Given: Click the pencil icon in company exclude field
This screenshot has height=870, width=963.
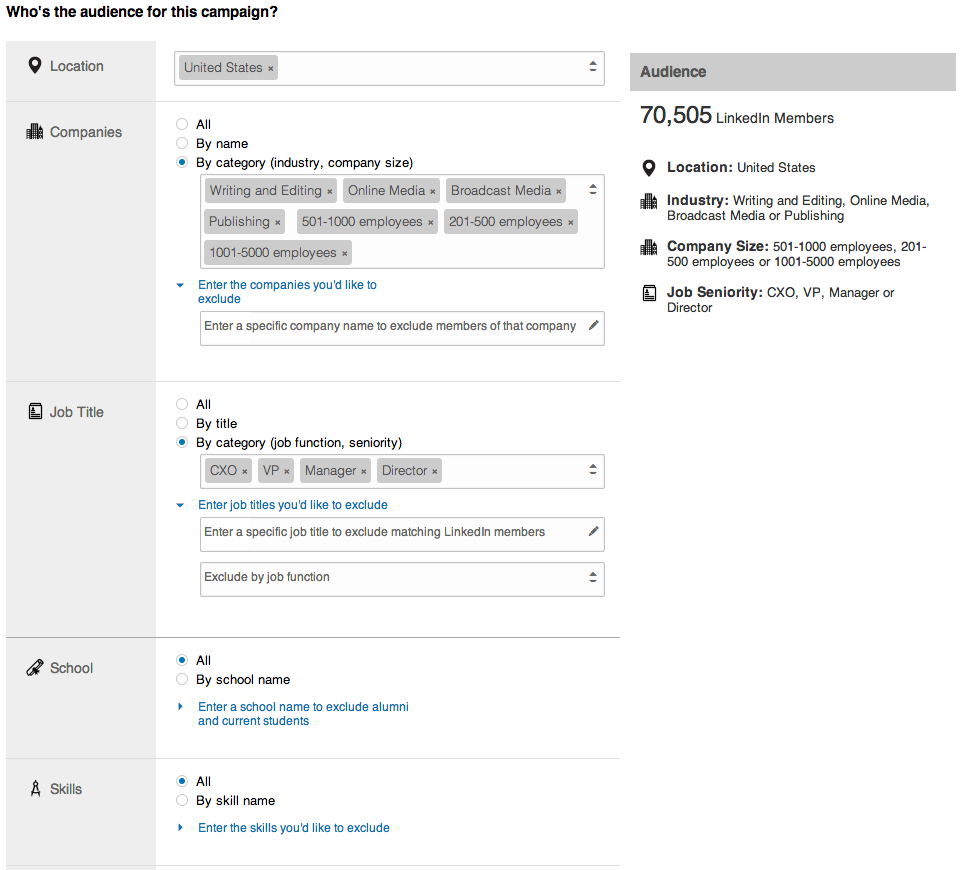Looking at the screenshot, I should [x=593, y=326].
